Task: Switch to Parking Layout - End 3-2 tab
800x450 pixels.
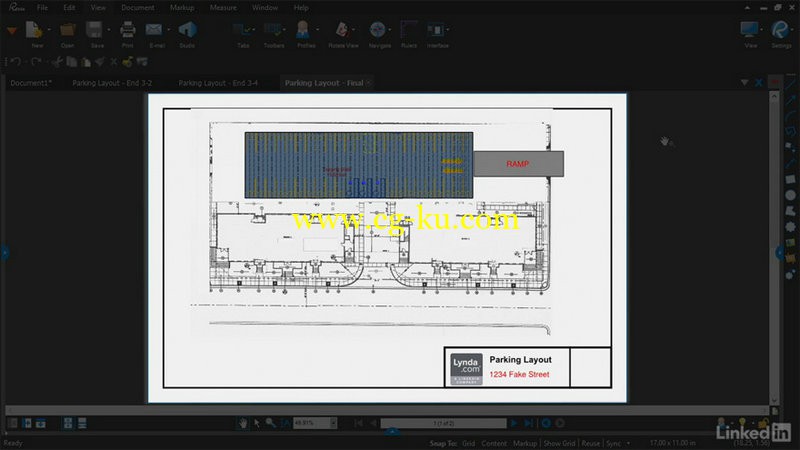Action: pyautogui.click(x=112, y=83)
